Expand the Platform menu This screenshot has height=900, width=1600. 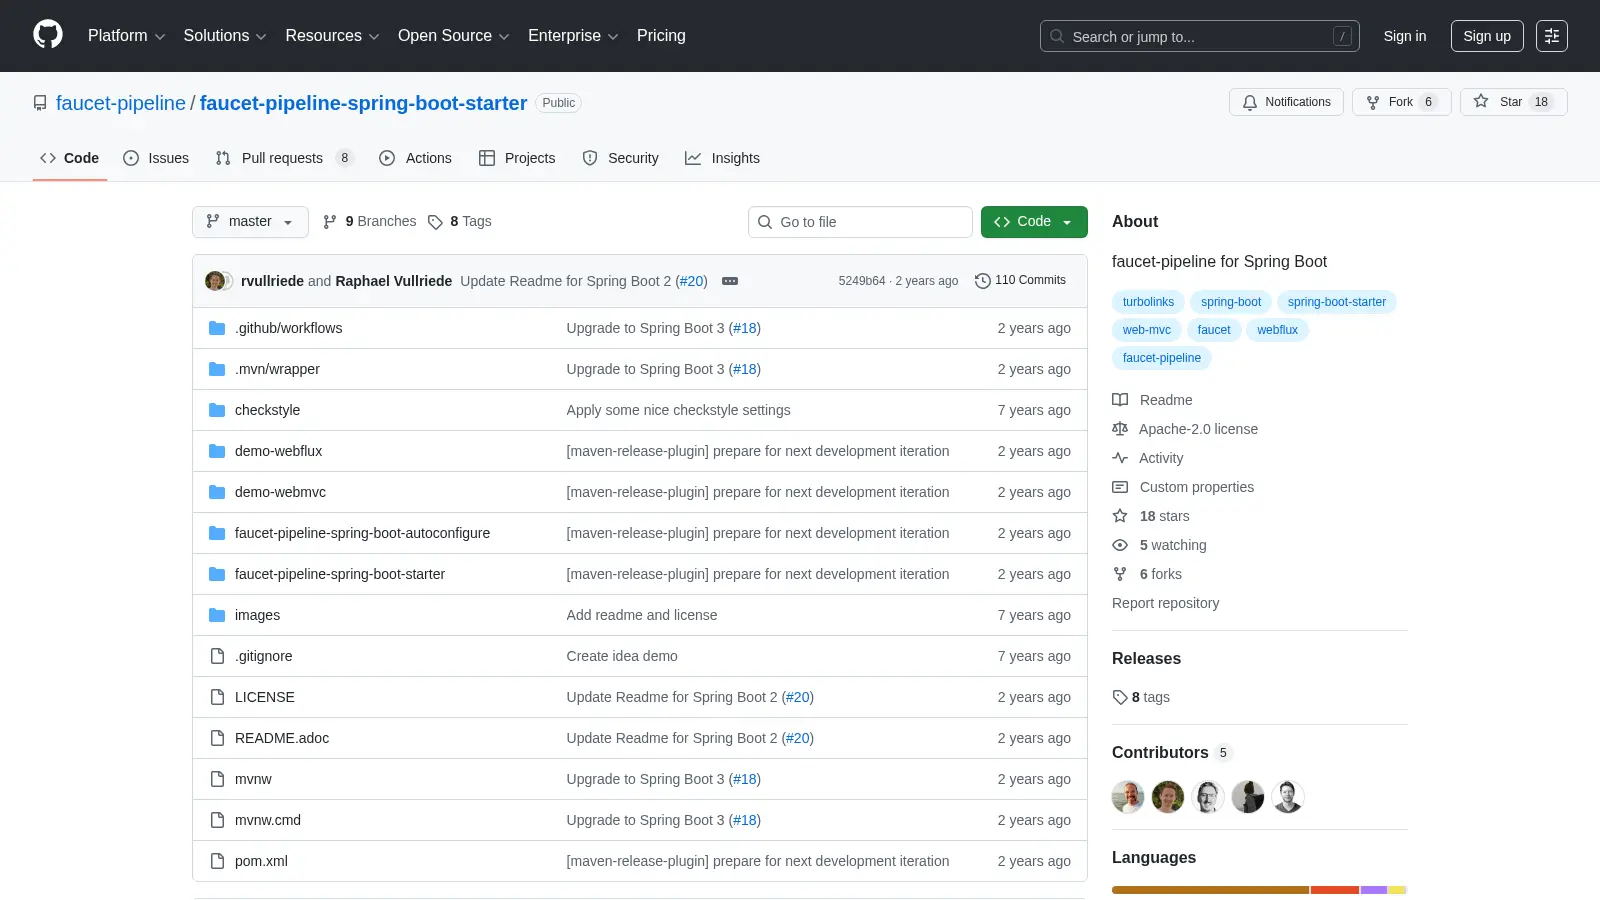(x=126, y=36)
